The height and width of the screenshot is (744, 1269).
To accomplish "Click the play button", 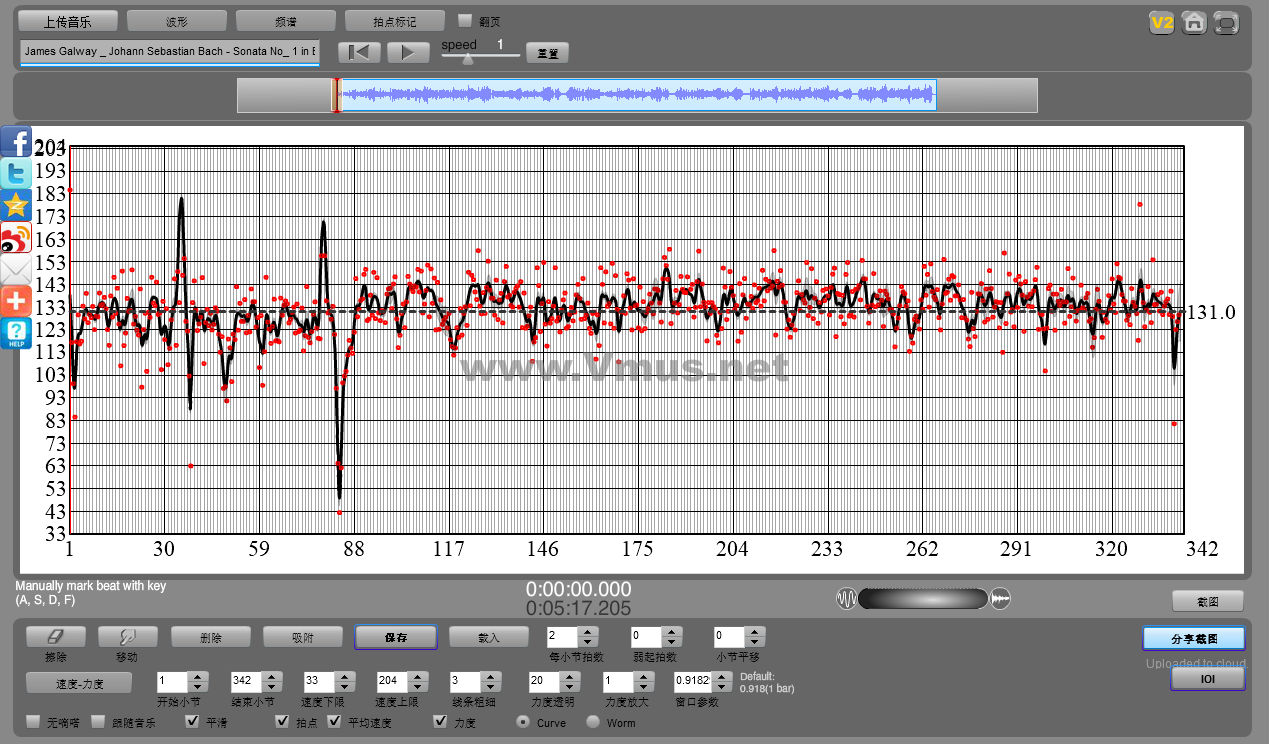I will point(408,52).
